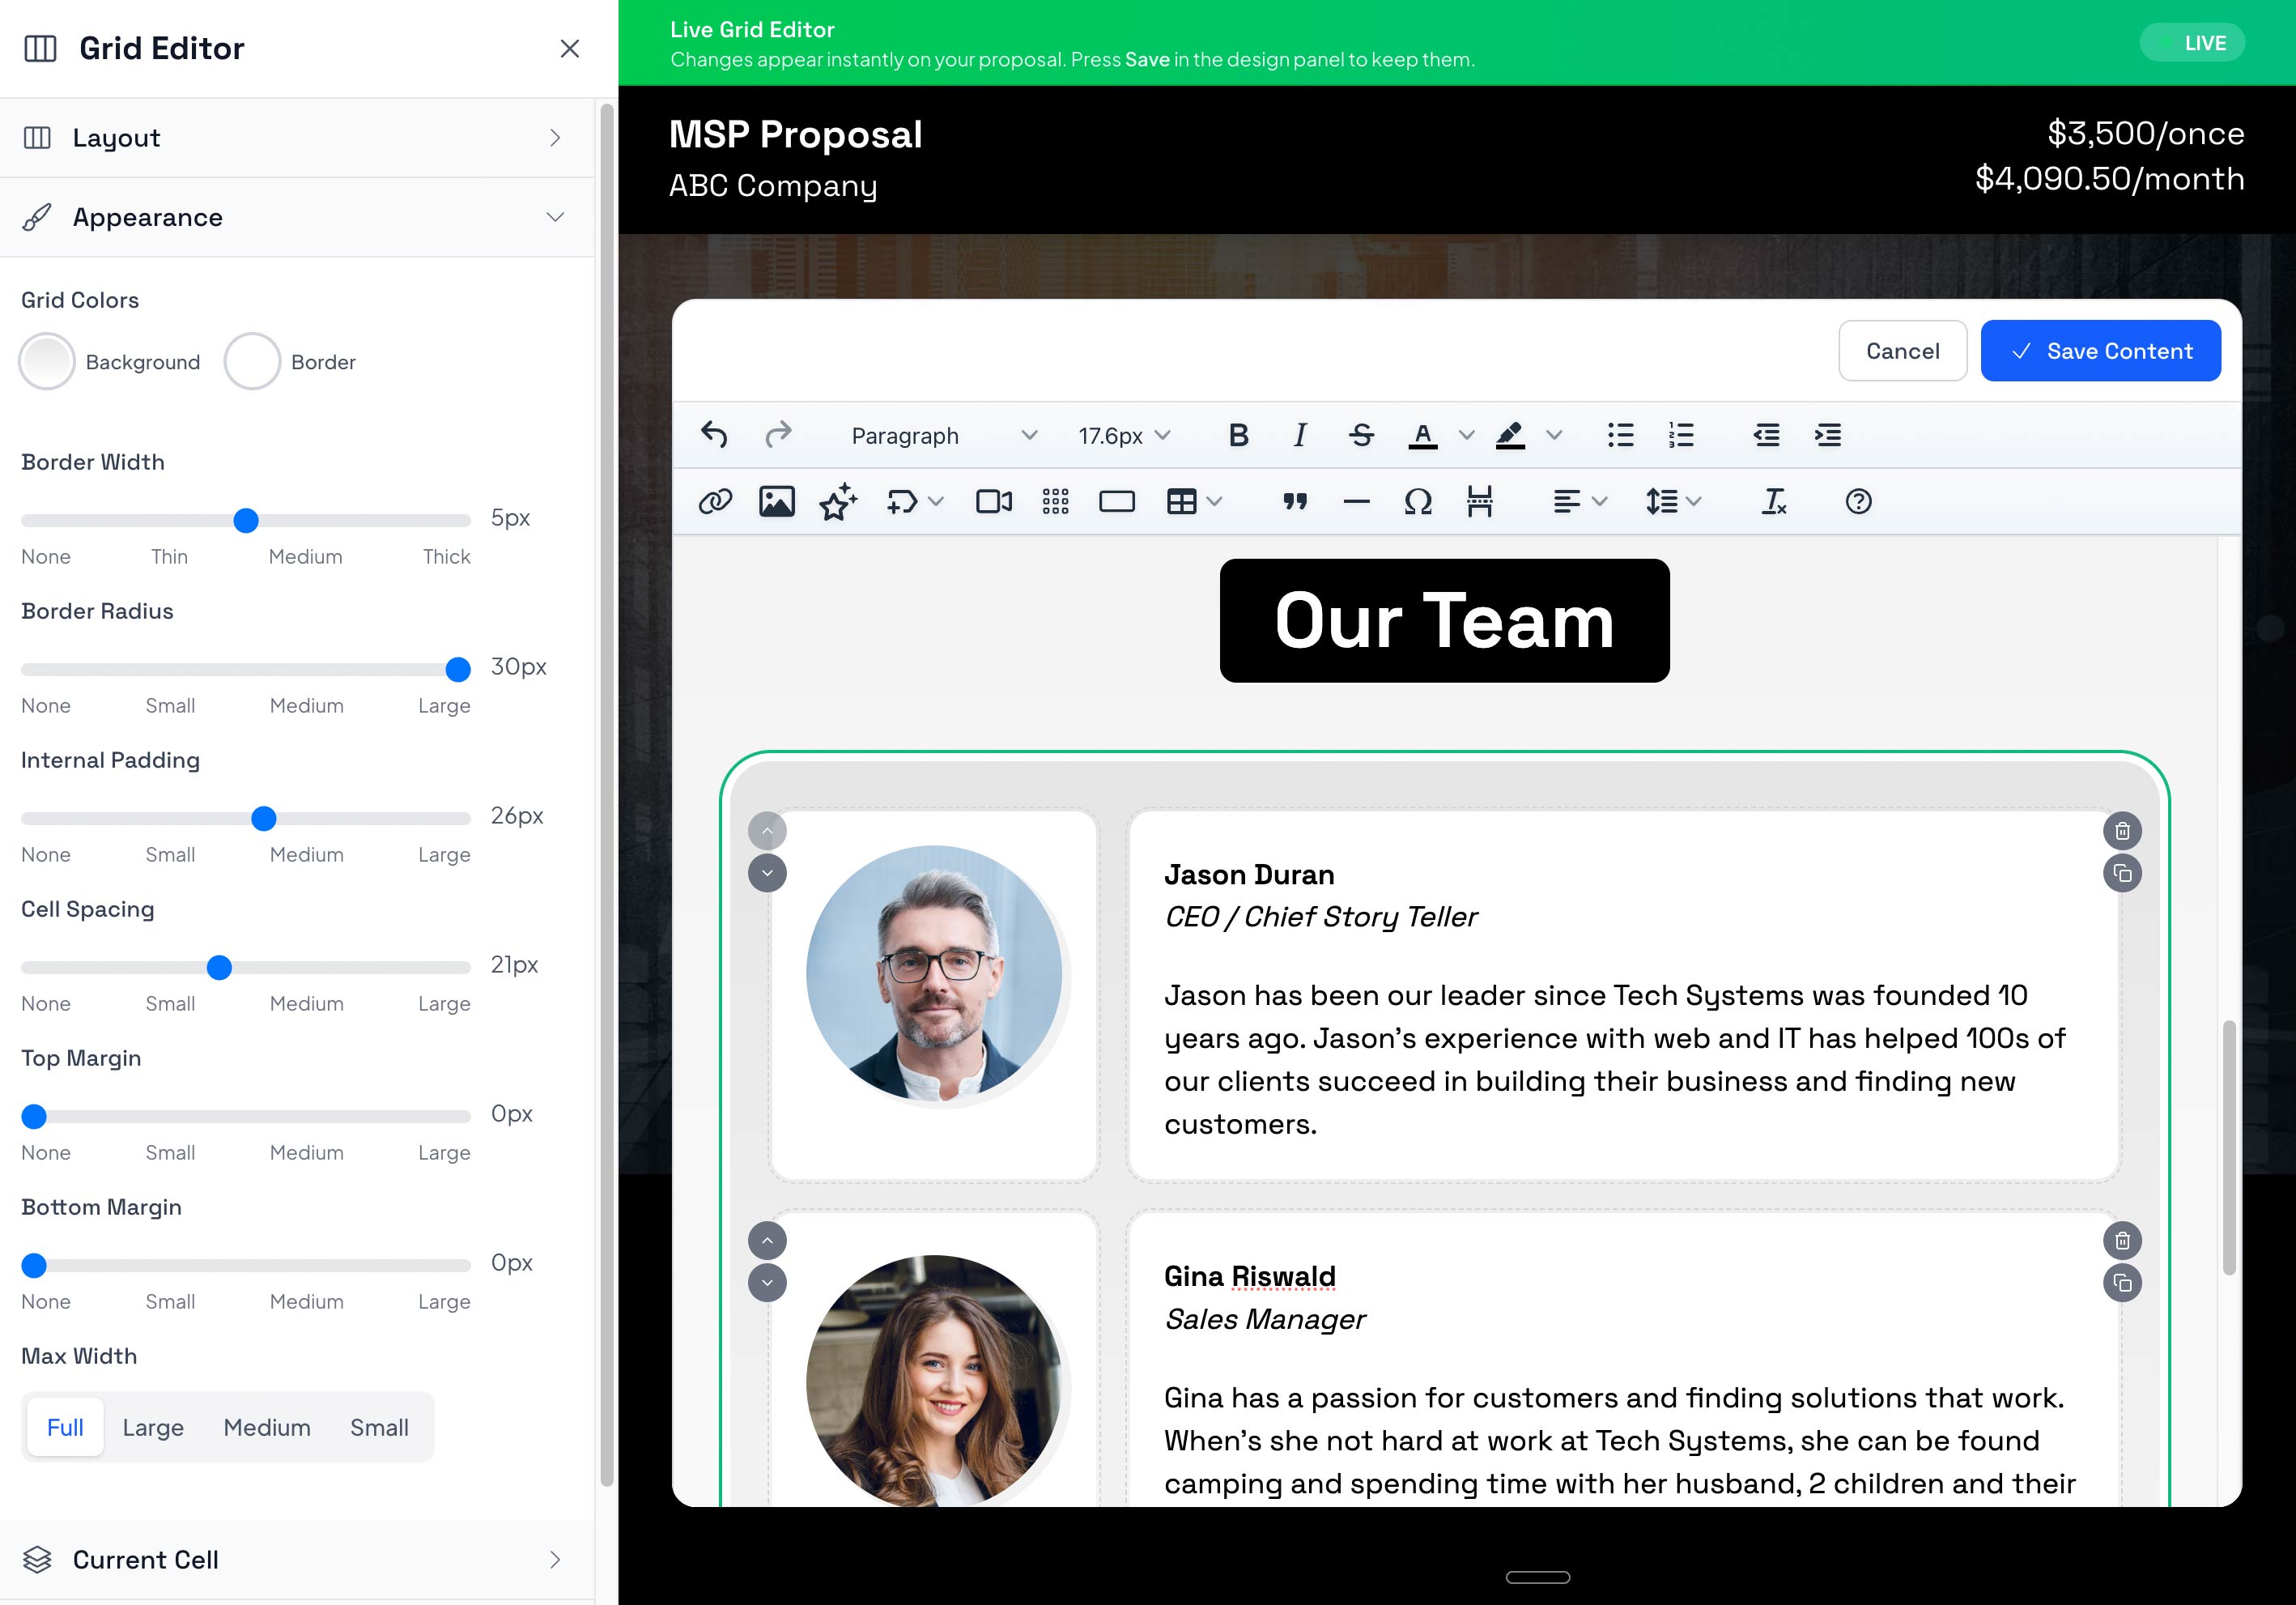
Task: Click the Insert Image icon
Action: [x=776, y=501]
